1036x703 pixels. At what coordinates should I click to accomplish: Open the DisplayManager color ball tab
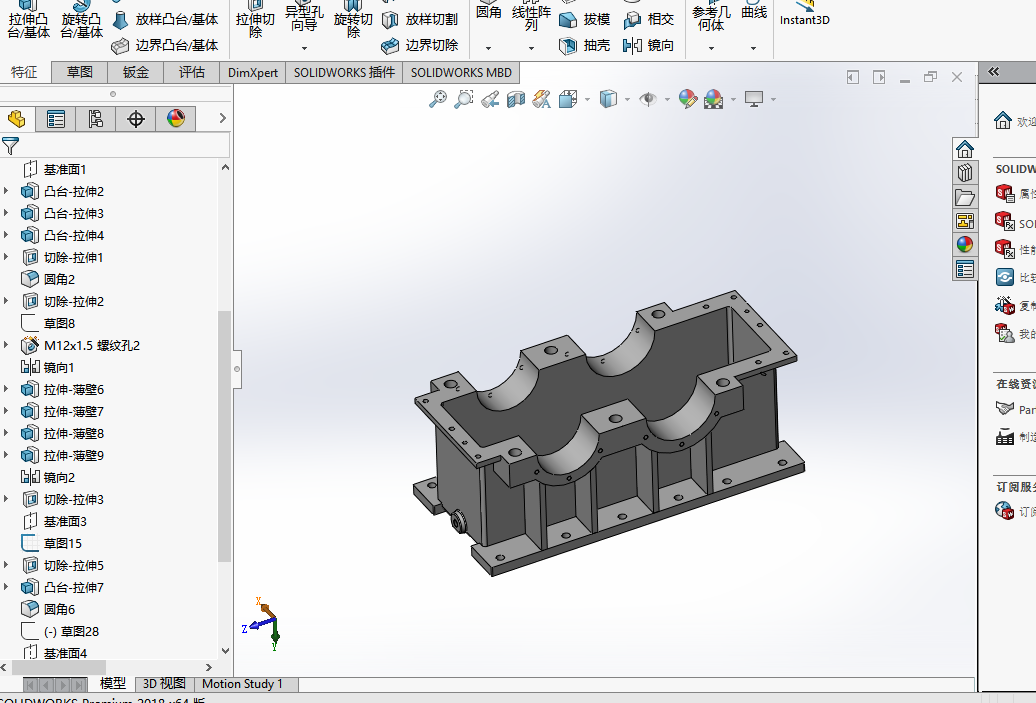[176, 119]
